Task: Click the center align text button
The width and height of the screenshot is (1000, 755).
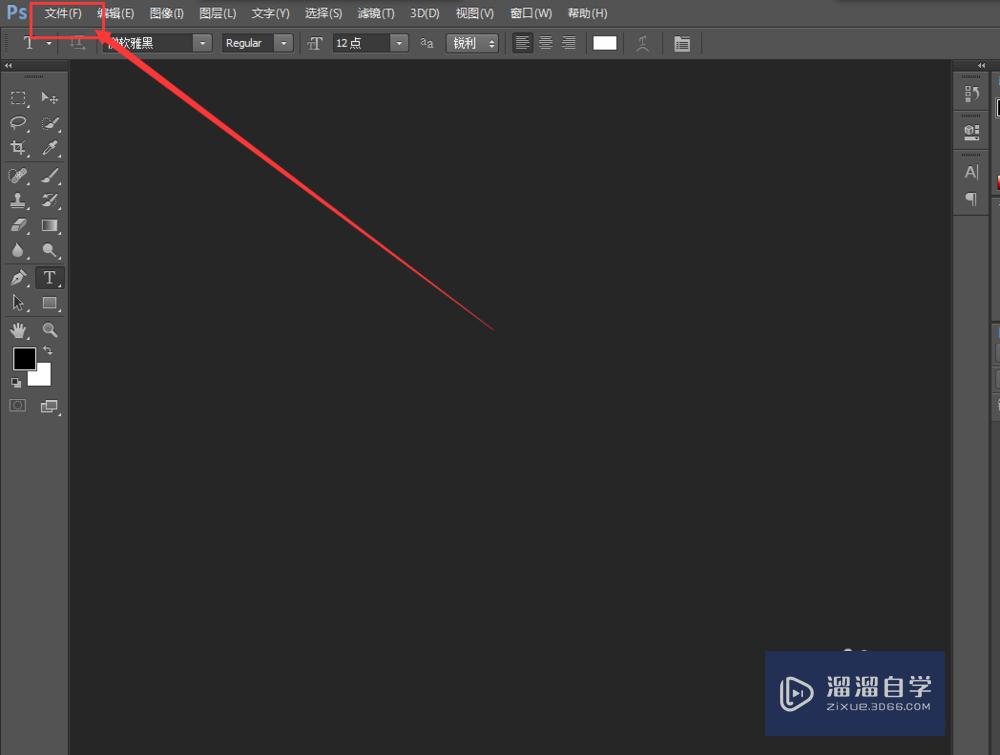Action: (546, 43)
